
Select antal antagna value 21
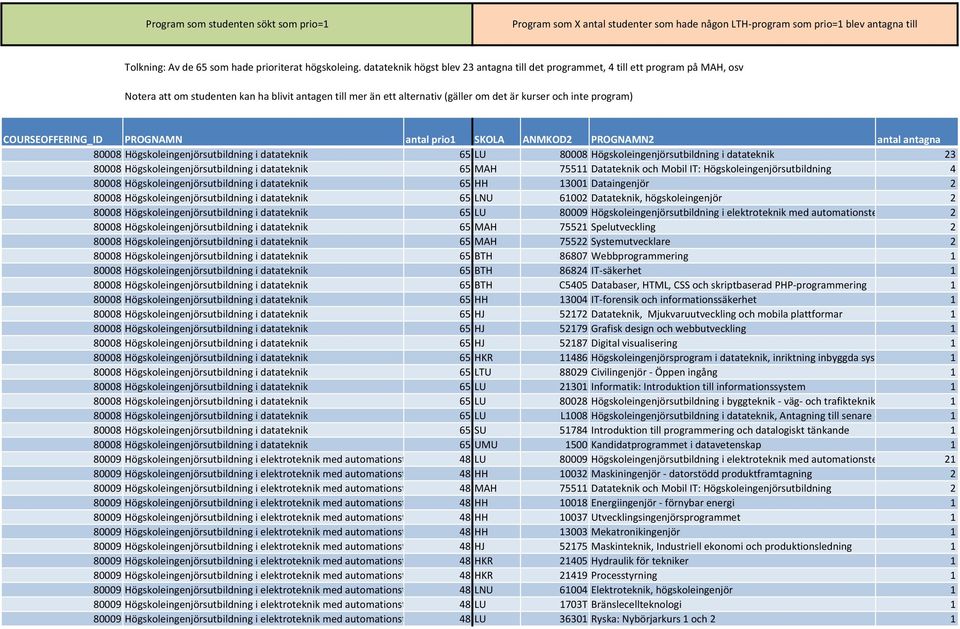click(x=917, y=459)
